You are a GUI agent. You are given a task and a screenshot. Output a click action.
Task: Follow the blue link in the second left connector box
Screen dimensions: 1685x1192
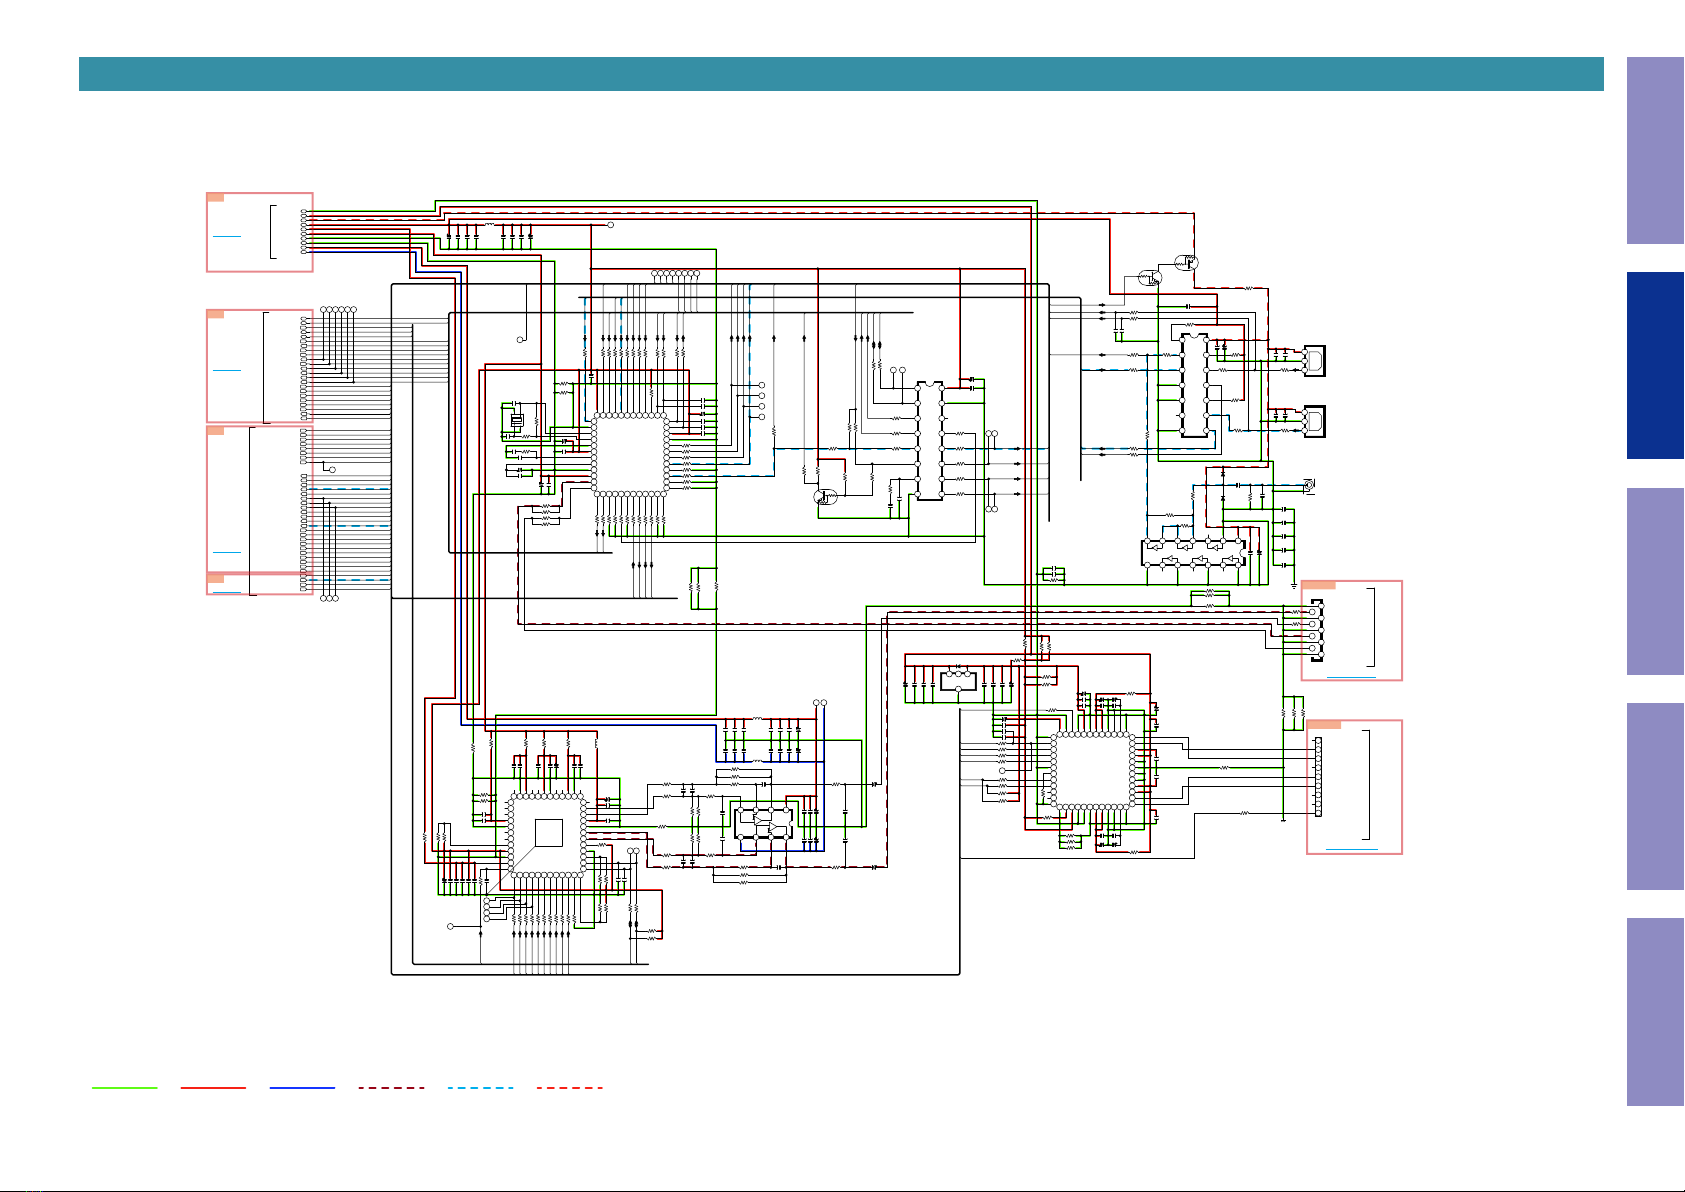[x=227, y=370]
